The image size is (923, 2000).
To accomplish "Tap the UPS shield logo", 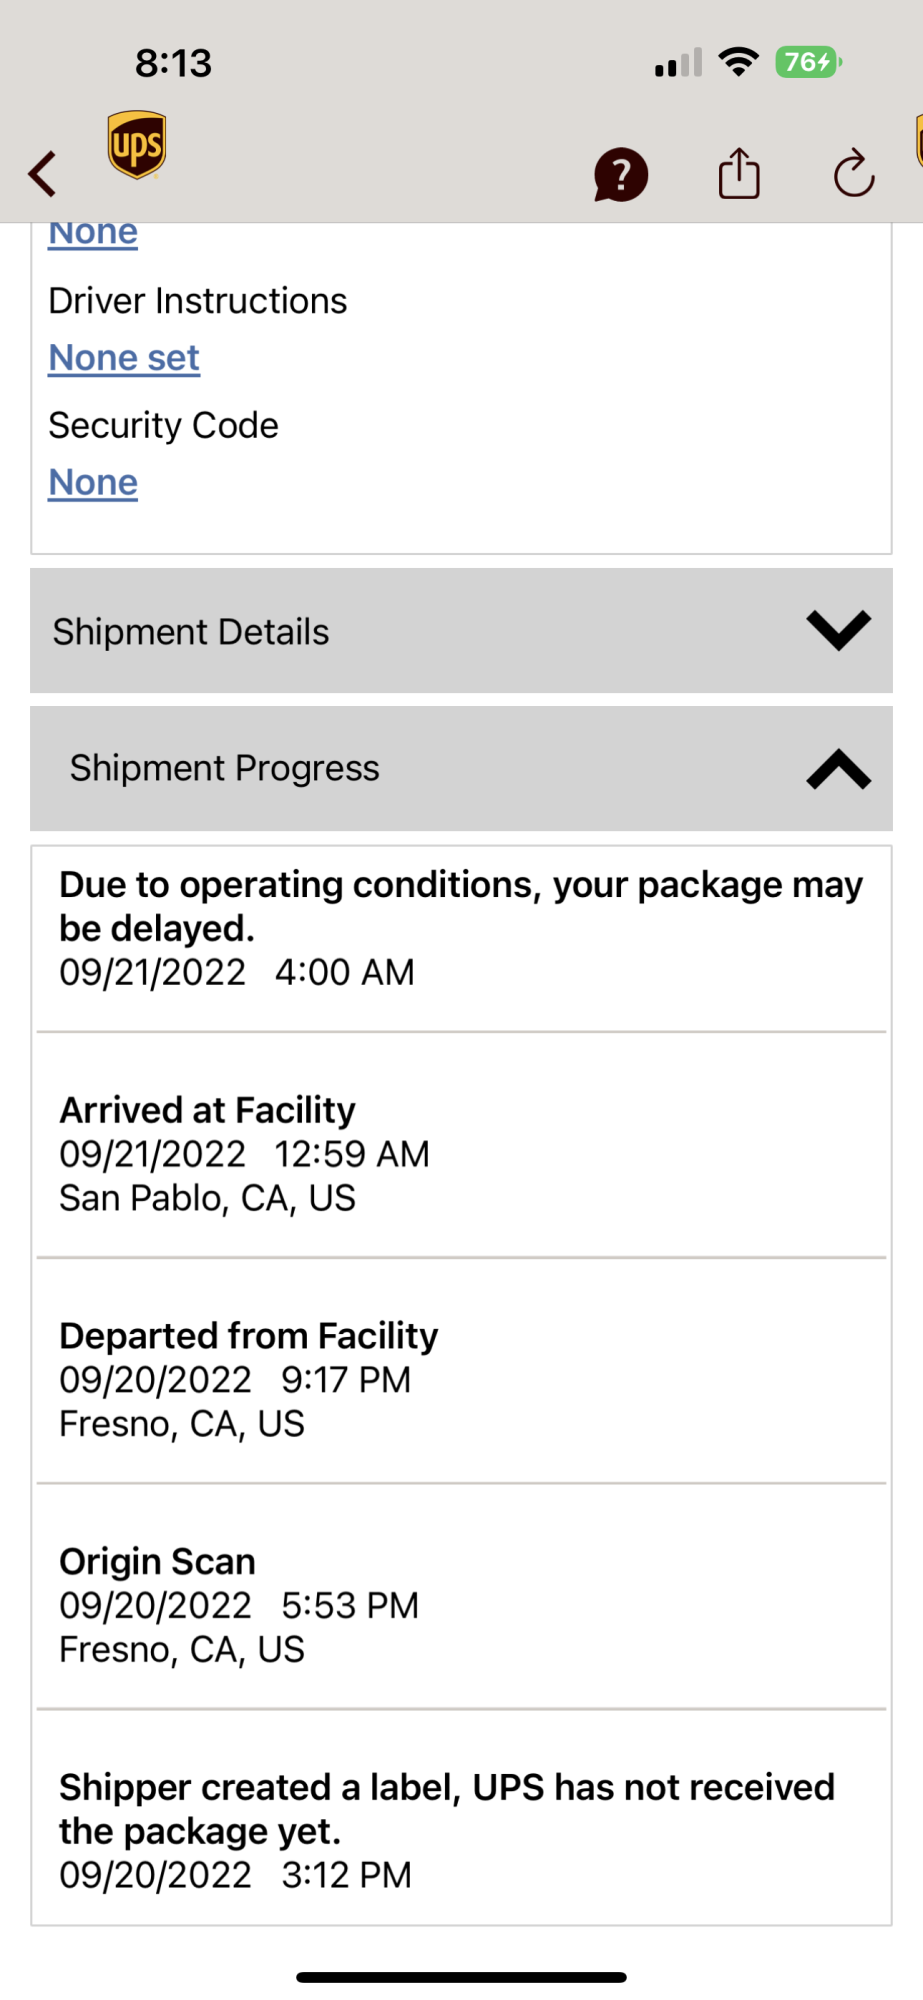I will tap(137, 146).
